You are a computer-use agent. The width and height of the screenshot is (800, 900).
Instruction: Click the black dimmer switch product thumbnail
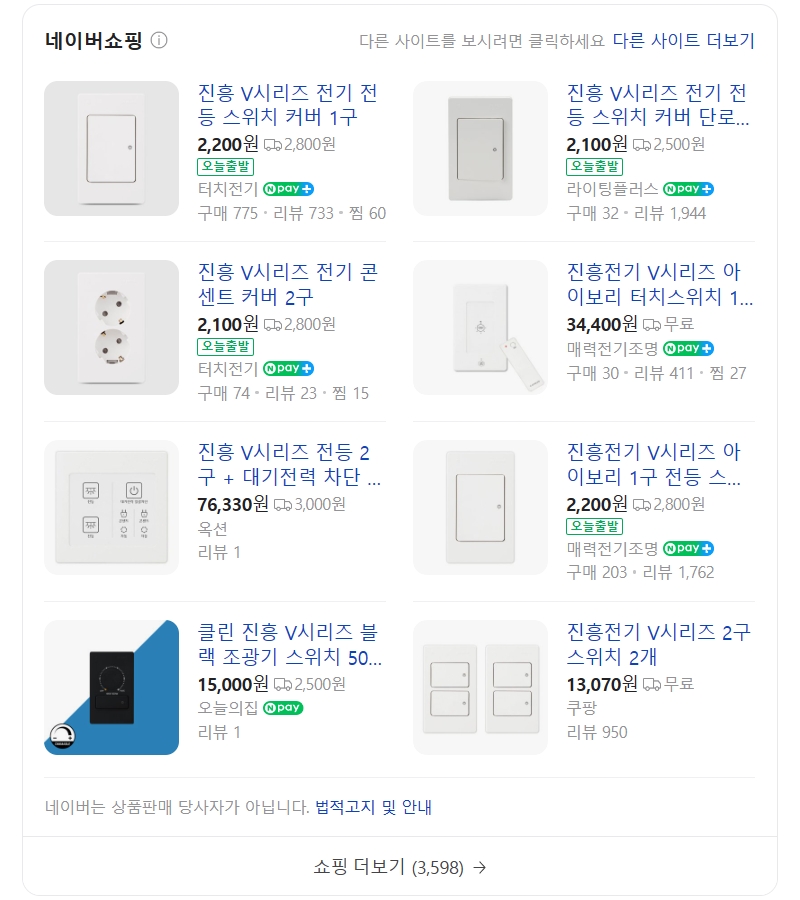coord(112,686)
